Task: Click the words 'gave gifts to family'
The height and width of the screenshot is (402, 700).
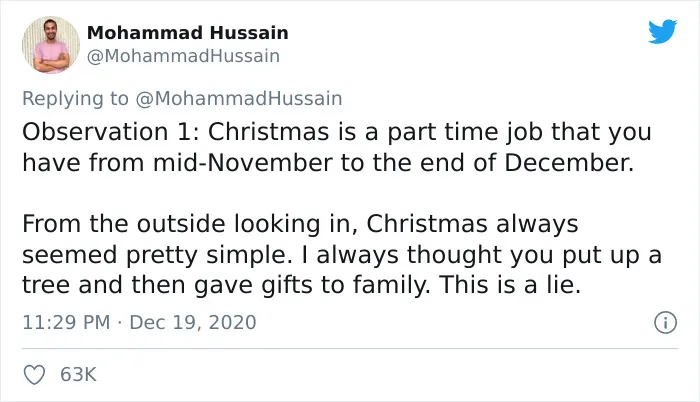Action: [312, 285]
